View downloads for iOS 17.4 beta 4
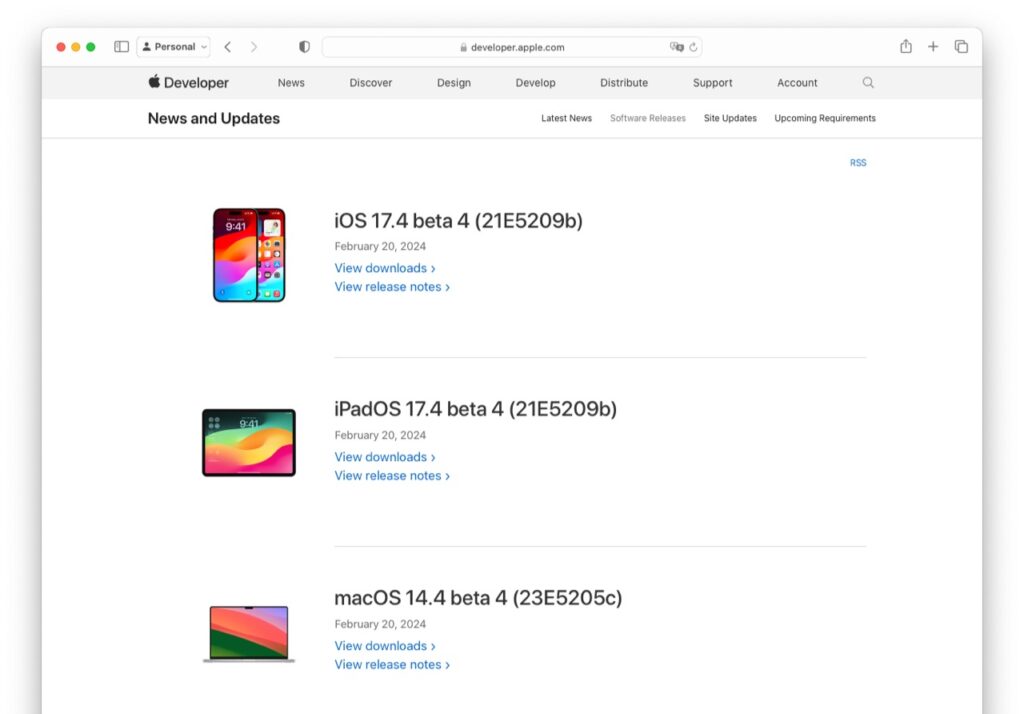The image size is (1024, 714). coord(385,268)
